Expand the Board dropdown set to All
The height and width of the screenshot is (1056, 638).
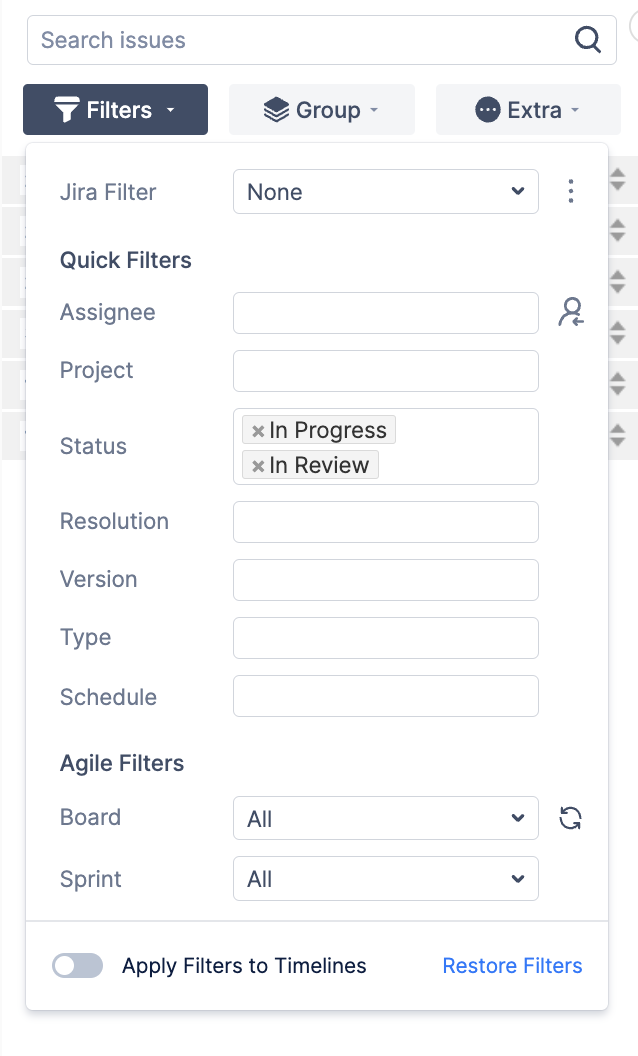click(386, 818)
